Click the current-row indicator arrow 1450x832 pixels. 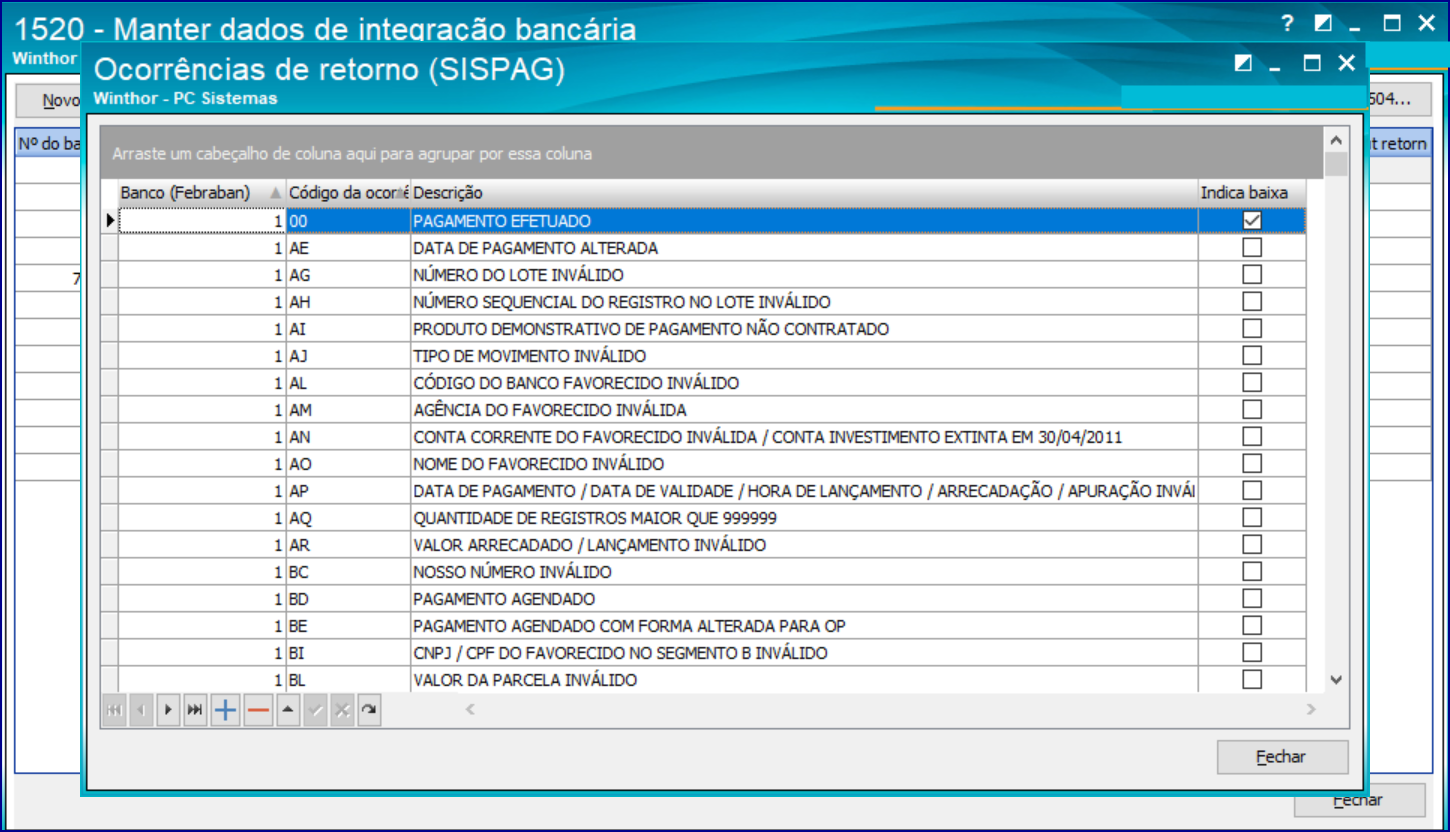[110, 221]
